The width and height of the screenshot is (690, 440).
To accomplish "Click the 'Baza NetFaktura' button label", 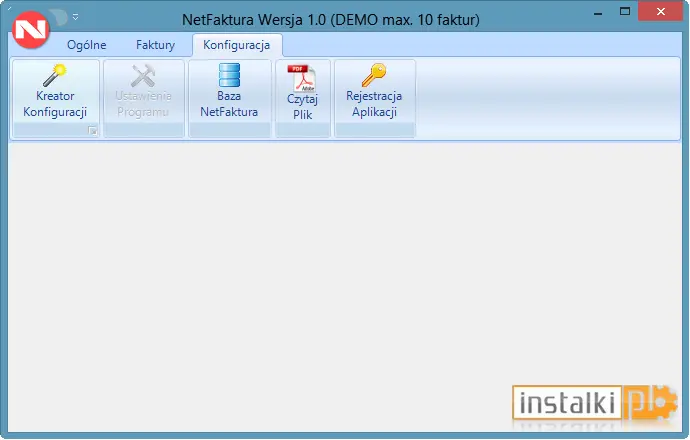I will (229, 104).
